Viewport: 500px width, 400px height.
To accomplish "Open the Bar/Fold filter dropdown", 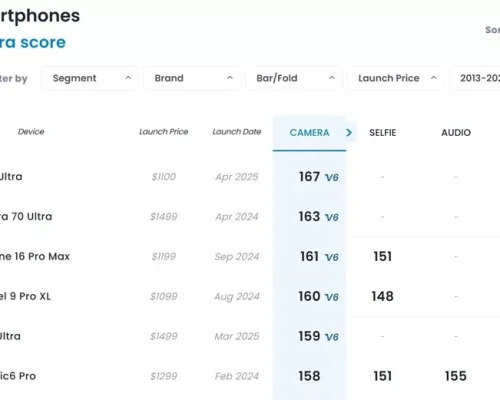I will coord(294,78).
